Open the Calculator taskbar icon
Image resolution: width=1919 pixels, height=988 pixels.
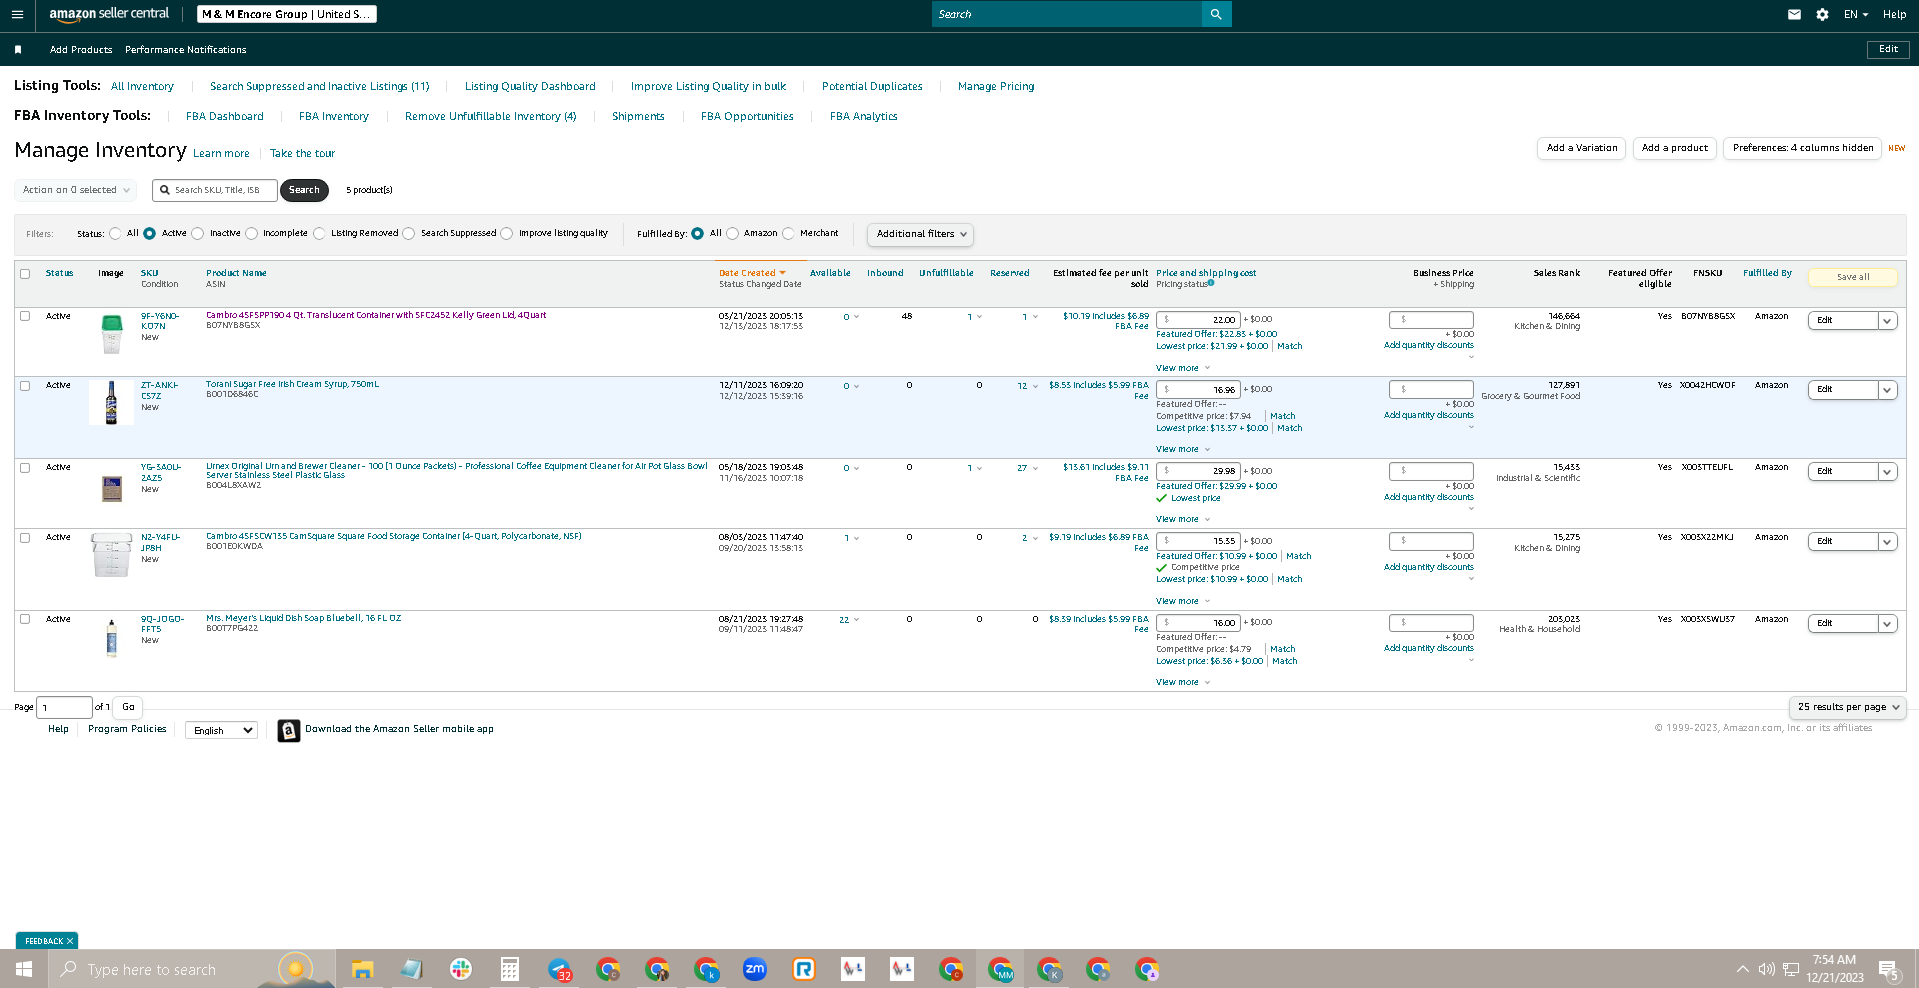click(510, 969)
